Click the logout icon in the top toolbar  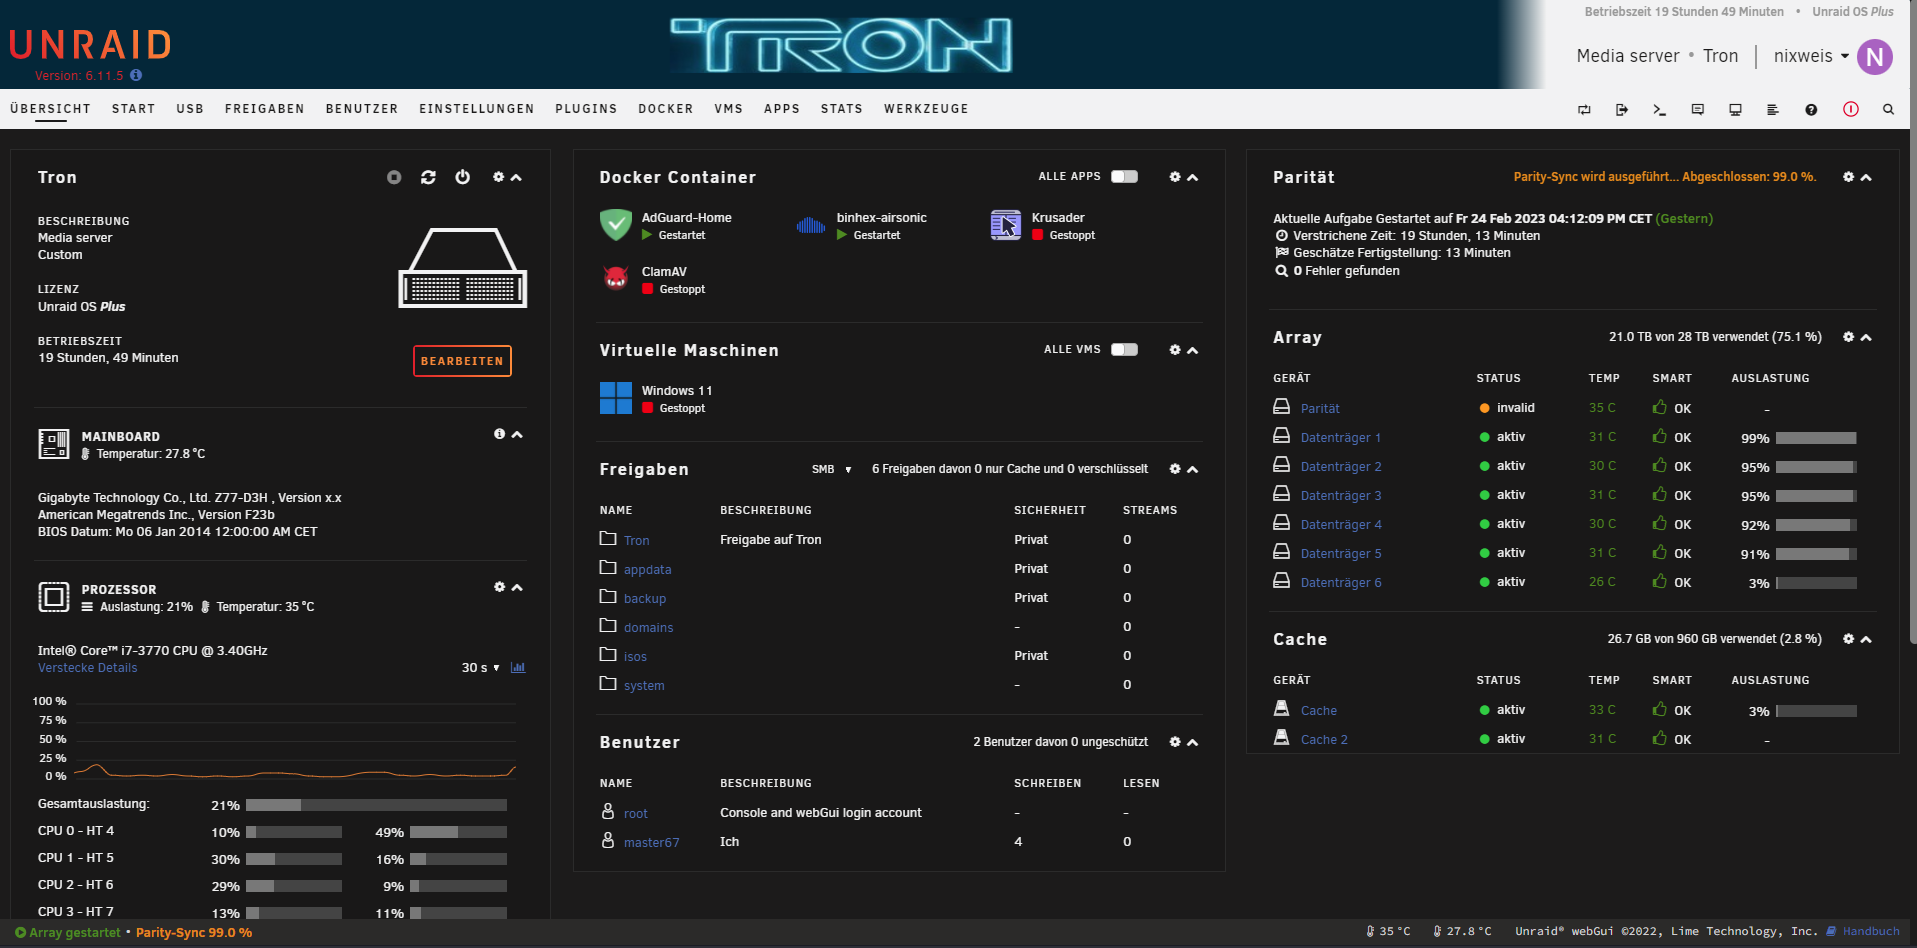tap(1622, 110)
